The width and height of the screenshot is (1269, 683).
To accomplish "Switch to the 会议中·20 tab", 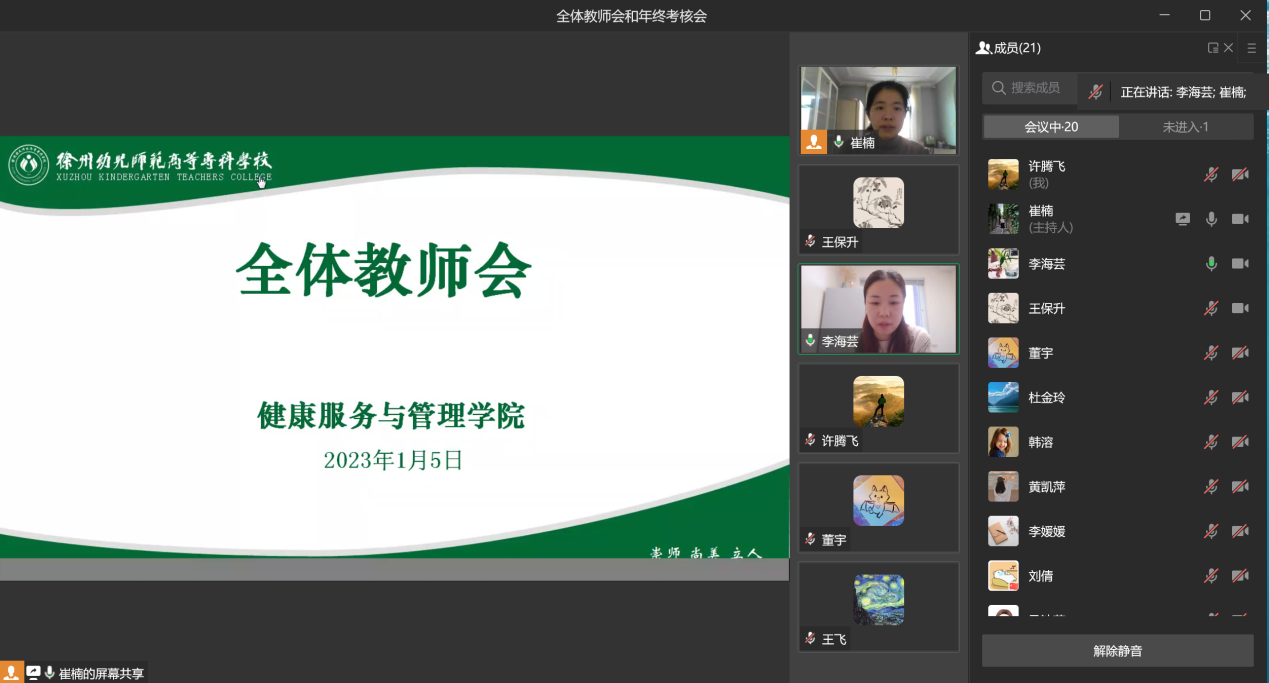I will [1051, 127].
